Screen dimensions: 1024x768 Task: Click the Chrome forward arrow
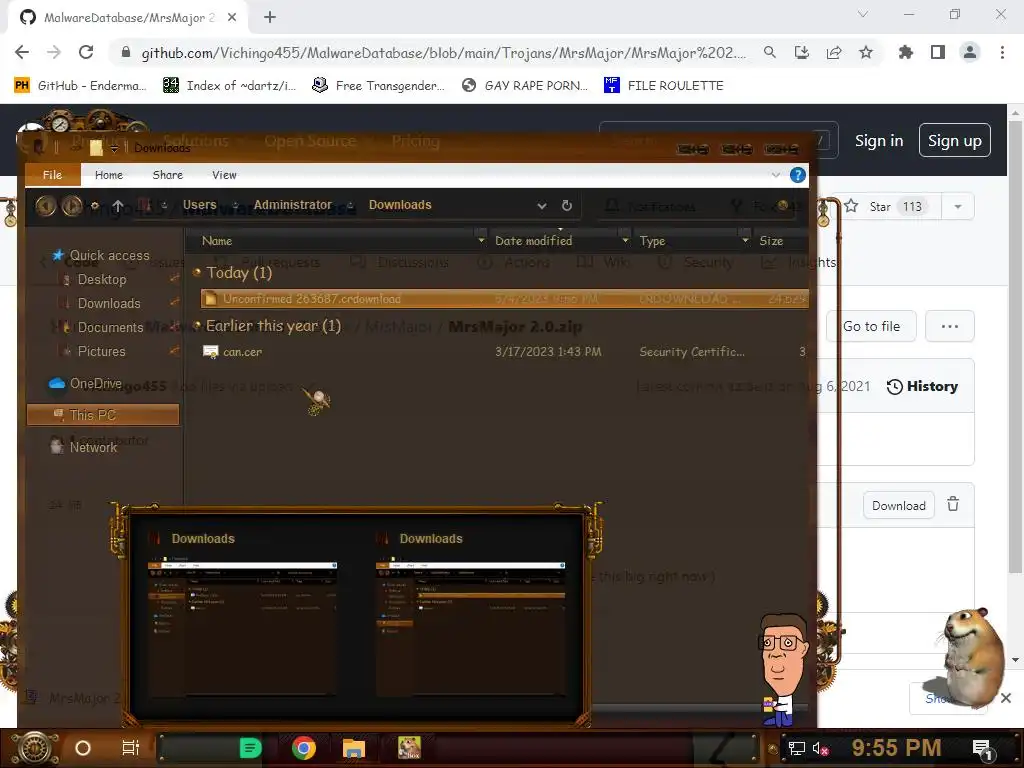click(54, 52)
